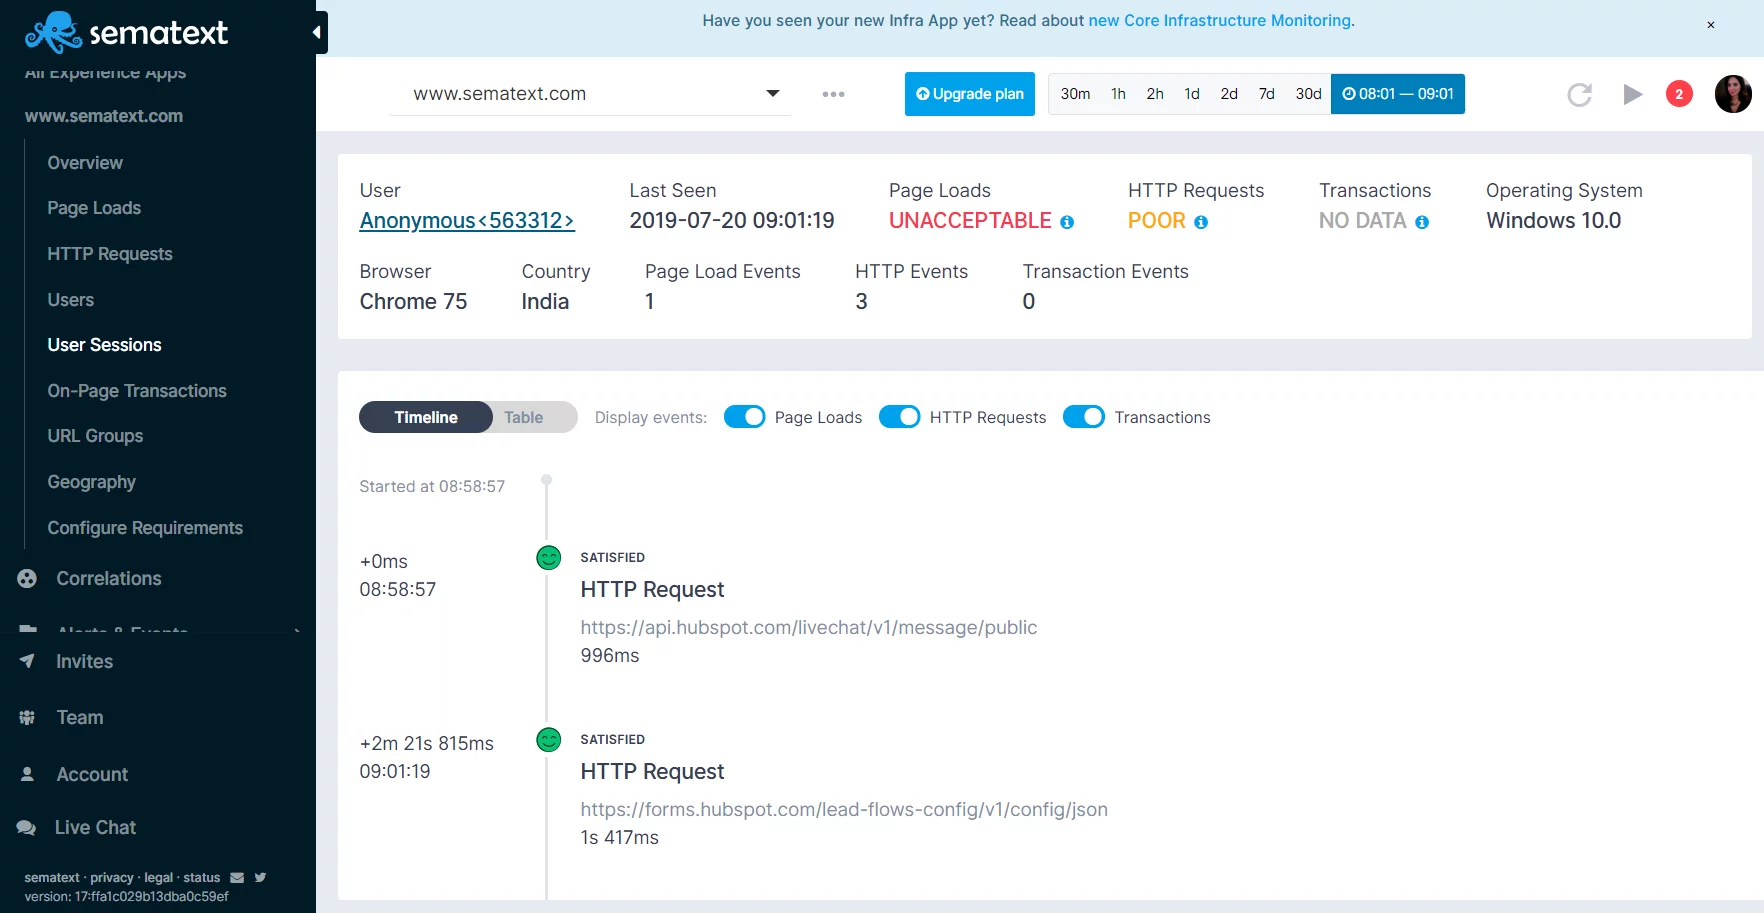Click the Live Chat bubbles icon
The height and width of the screenshot is (913, 1764).
pos(27,827)
